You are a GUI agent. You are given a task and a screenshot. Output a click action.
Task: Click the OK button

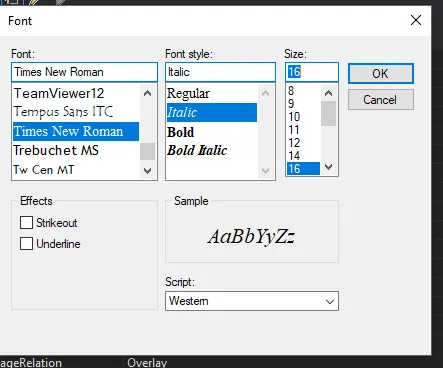[381, 73]
